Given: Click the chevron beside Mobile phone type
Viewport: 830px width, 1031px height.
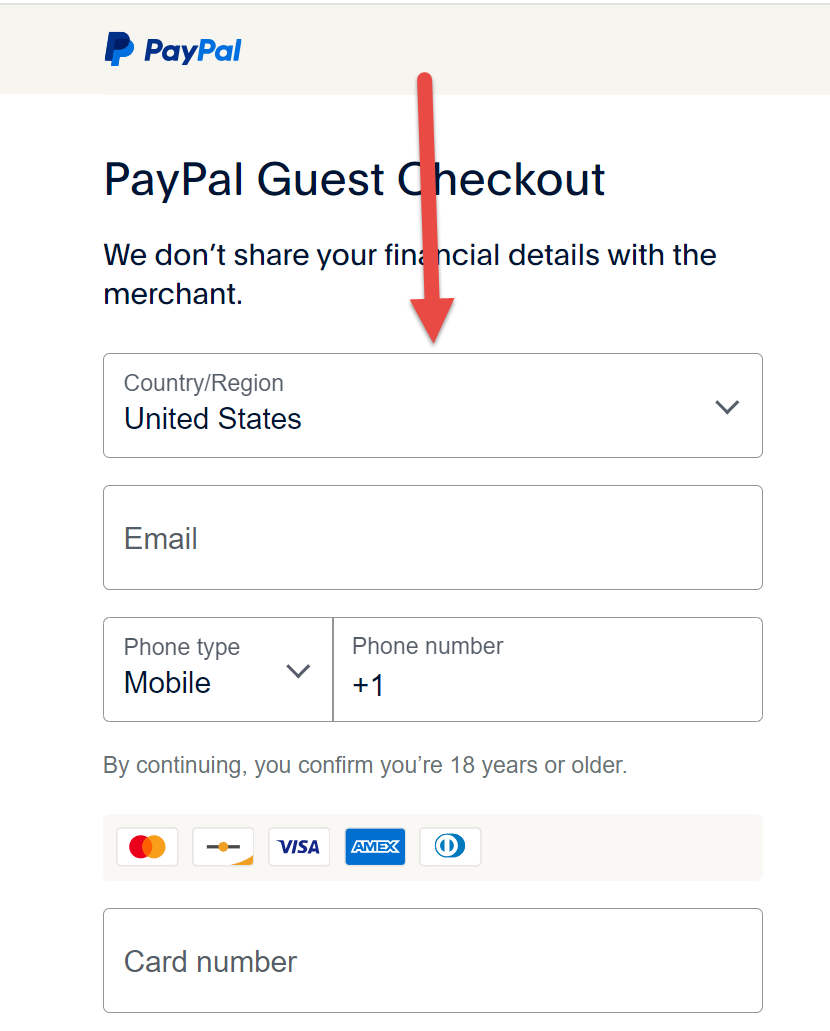Looking at the screenshot, I should [298, 671].
